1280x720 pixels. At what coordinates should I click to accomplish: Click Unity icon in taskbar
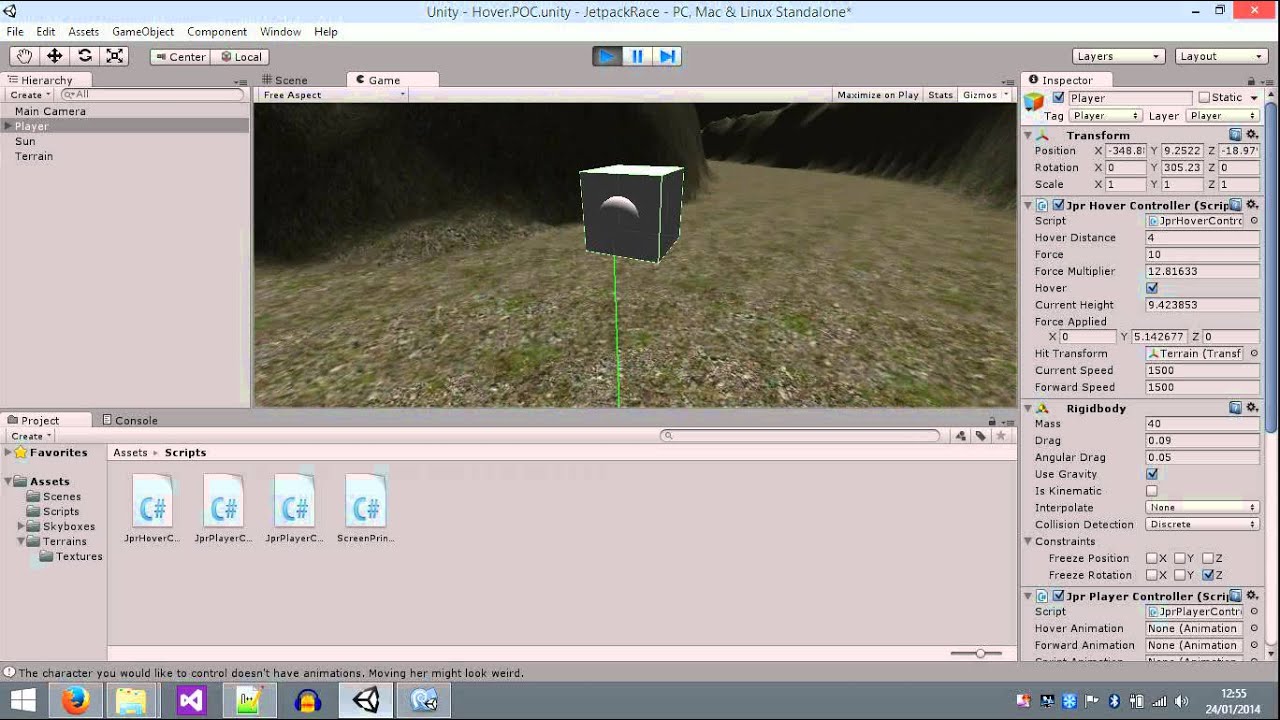pos(365,701)
